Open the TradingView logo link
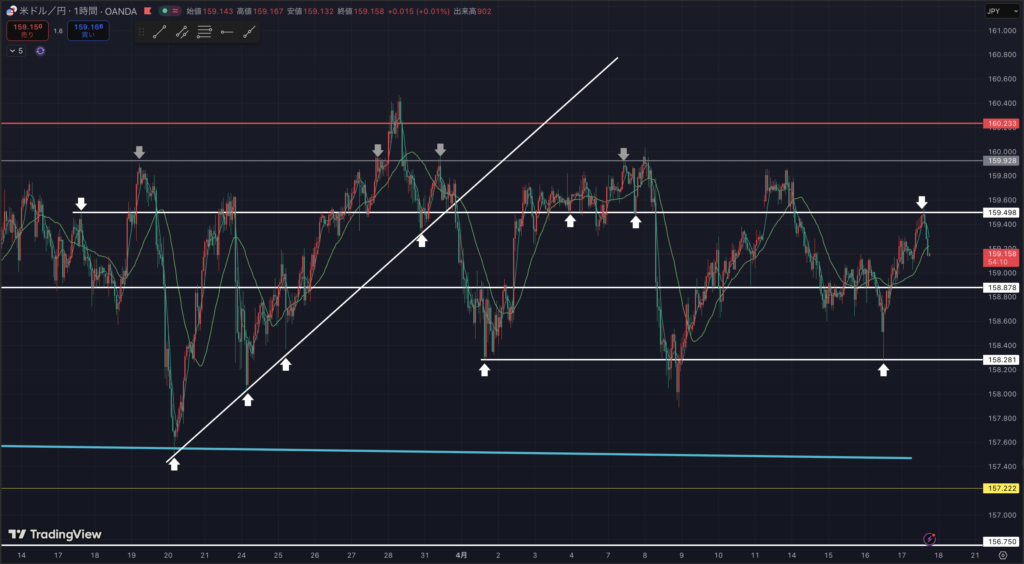Viewport: 1024px width, 564px height. [55, 535]
